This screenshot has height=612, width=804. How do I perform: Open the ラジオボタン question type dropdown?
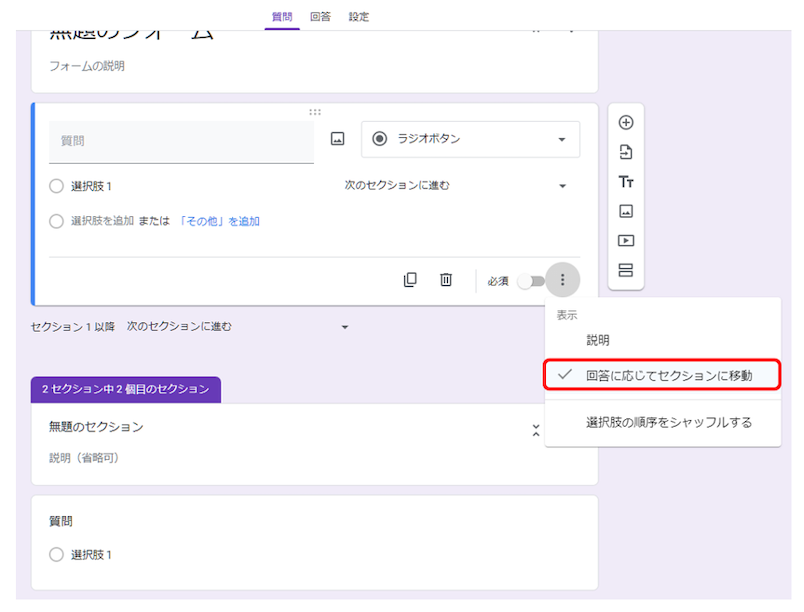470,139
